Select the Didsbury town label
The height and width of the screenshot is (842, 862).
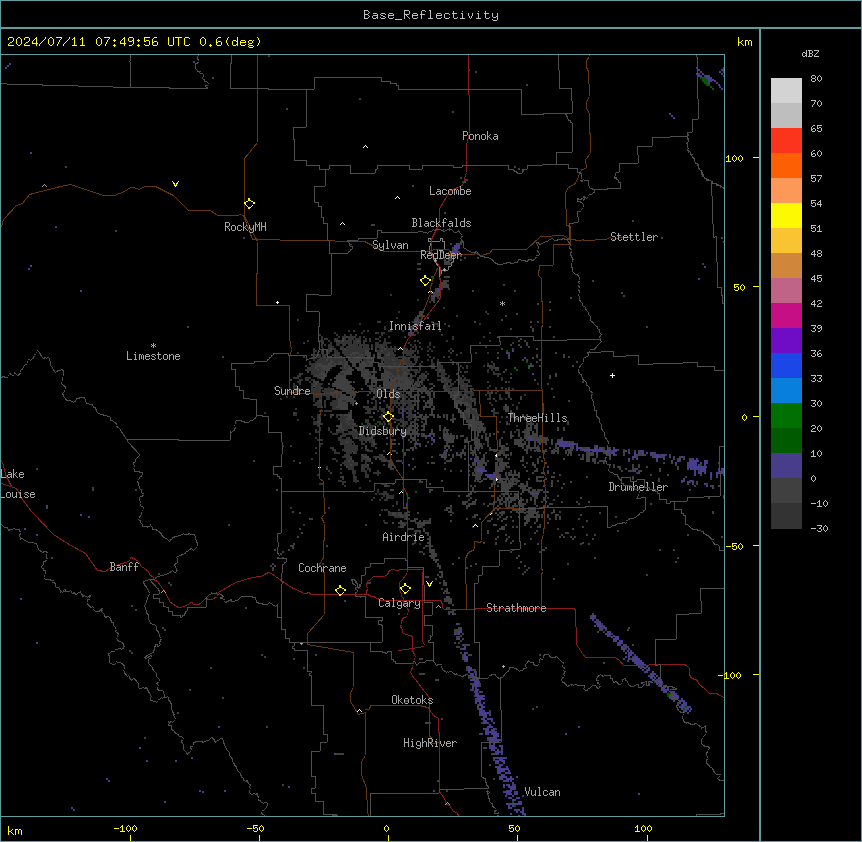point(383,431)
